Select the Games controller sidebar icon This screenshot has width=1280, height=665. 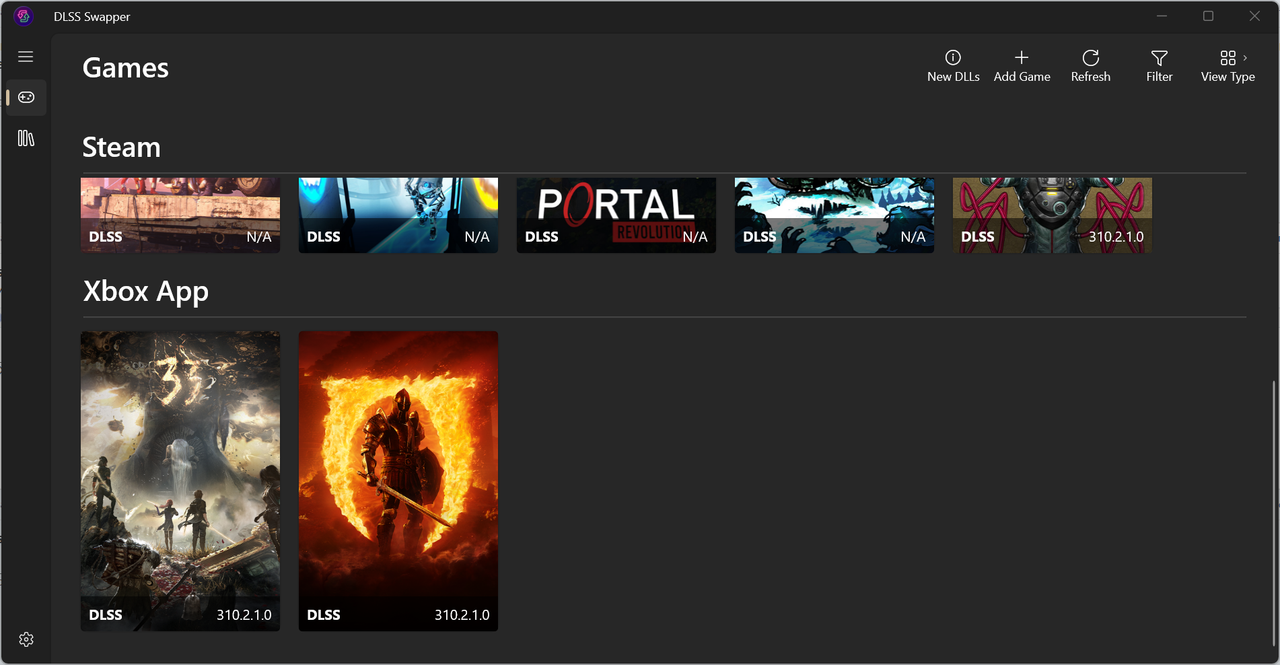pyautogui.click(x=26, y=97)
